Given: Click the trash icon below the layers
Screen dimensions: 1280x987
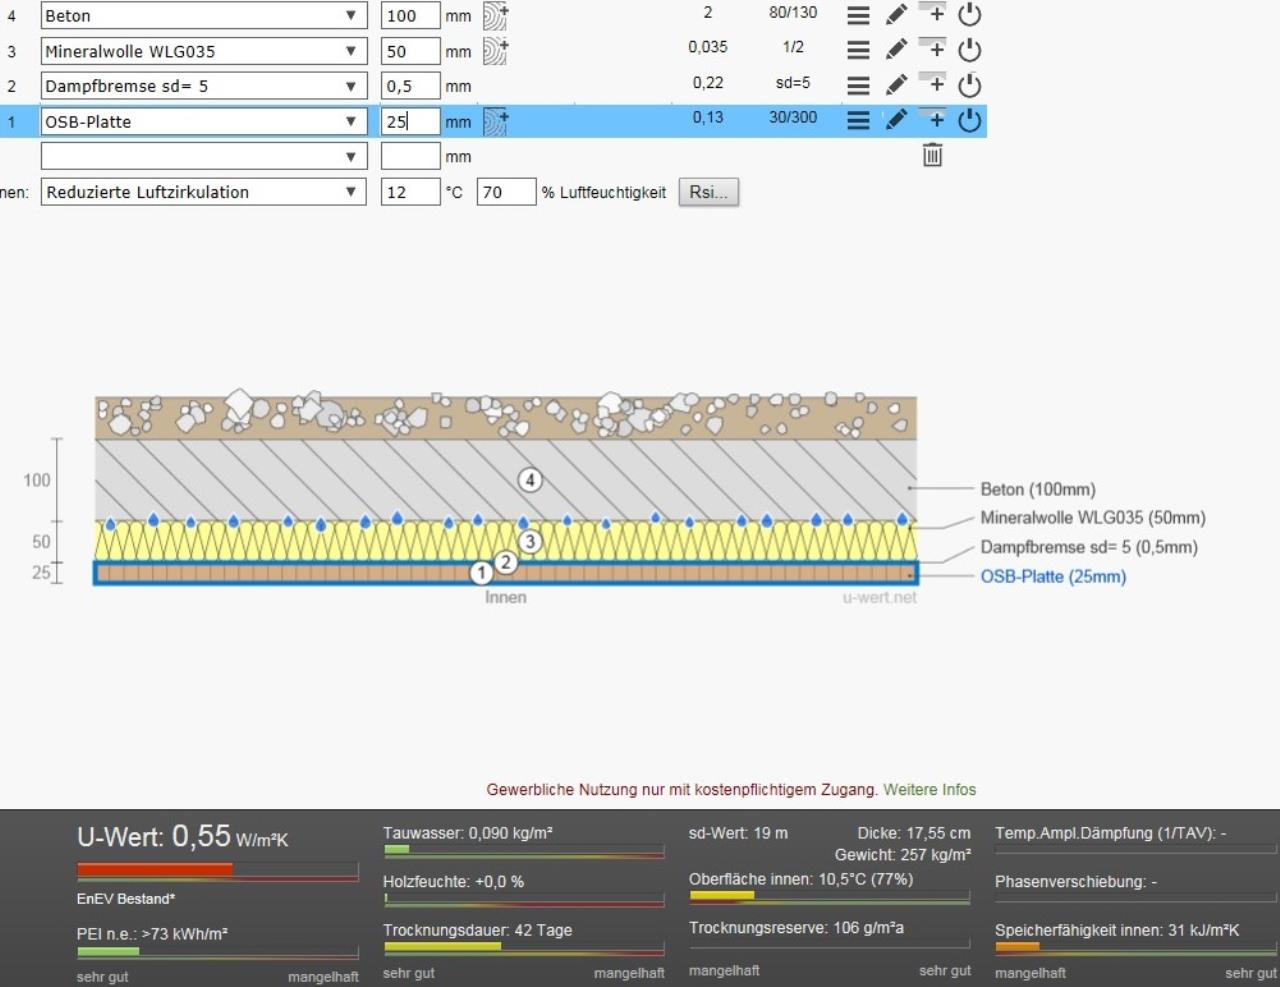Looking at the screenshot, I should tap(932, 155).
